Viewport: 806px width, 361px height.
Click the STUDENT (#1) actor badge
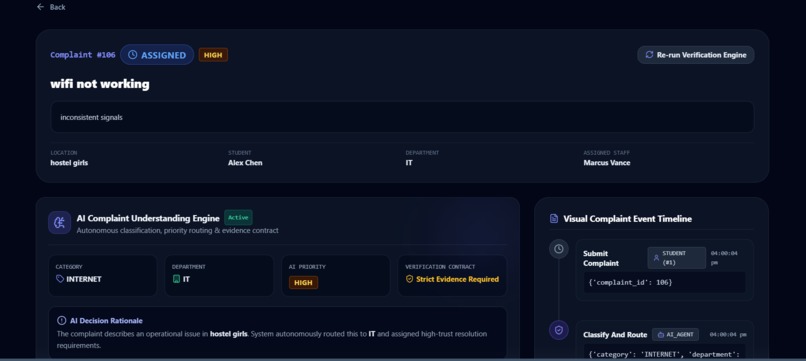pos(676,258)
